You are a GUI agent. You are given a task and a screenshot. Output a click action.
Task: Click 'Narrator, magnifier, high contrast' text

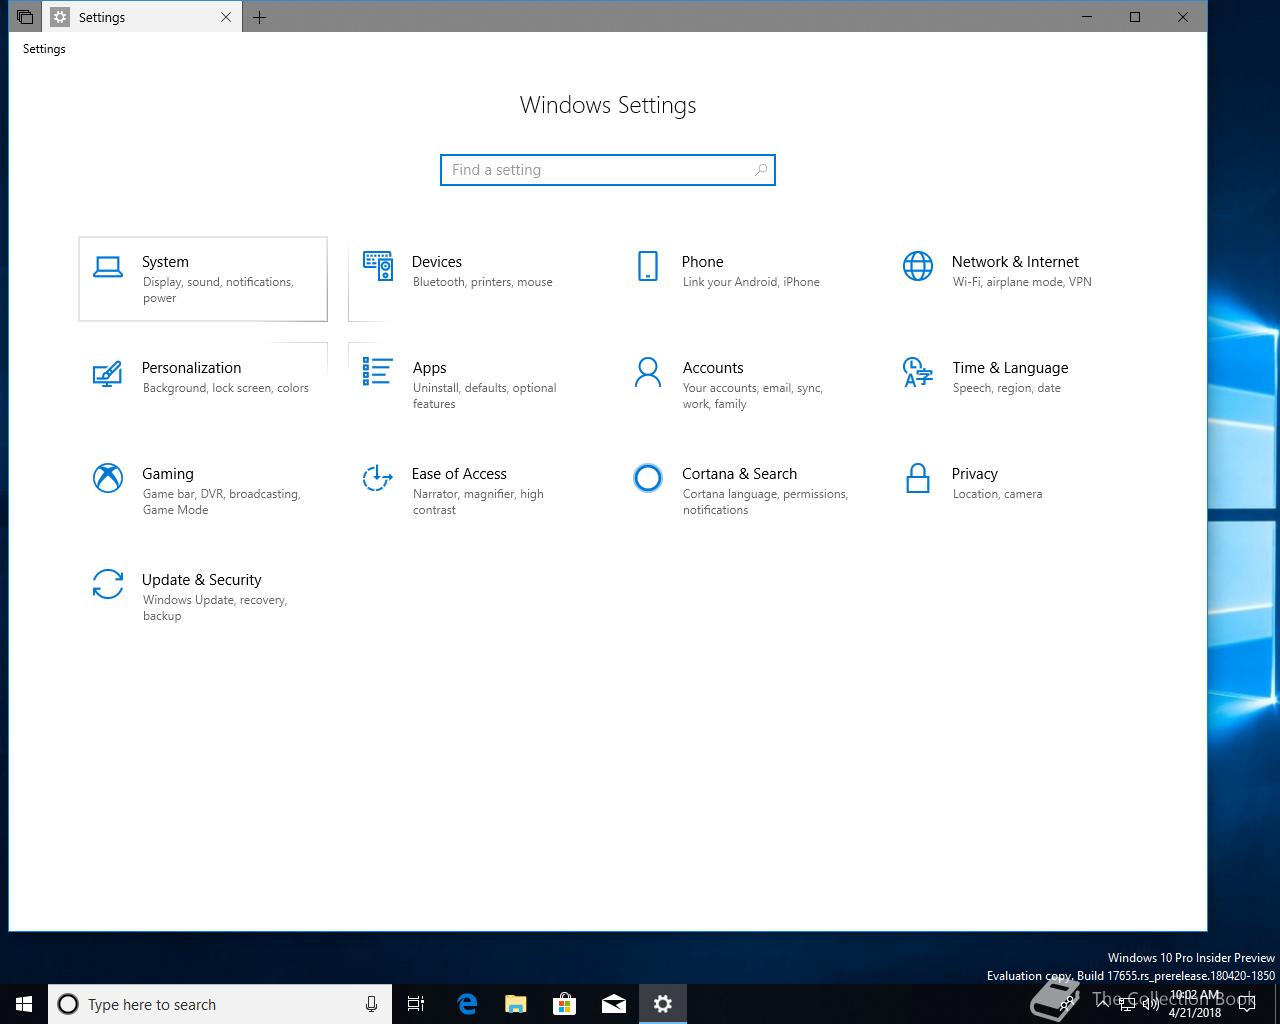click(x=478, y=502)
